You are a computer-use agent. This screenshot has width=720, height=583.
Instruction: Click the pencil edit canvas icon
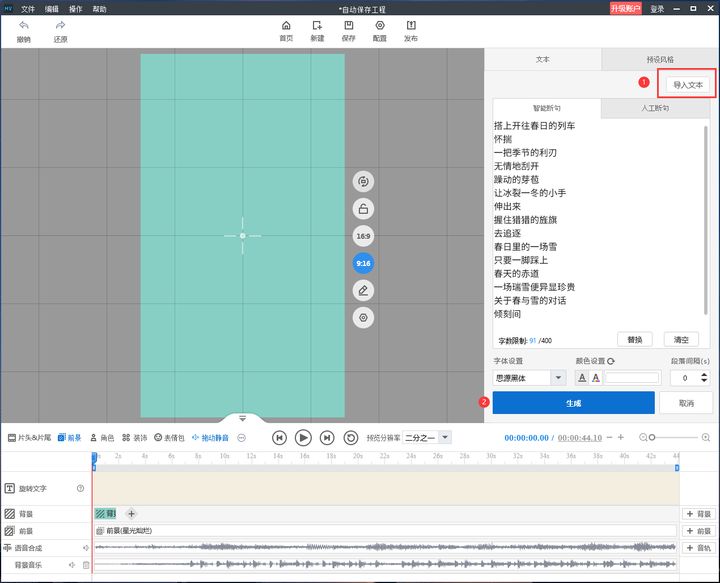pos(363,290)
